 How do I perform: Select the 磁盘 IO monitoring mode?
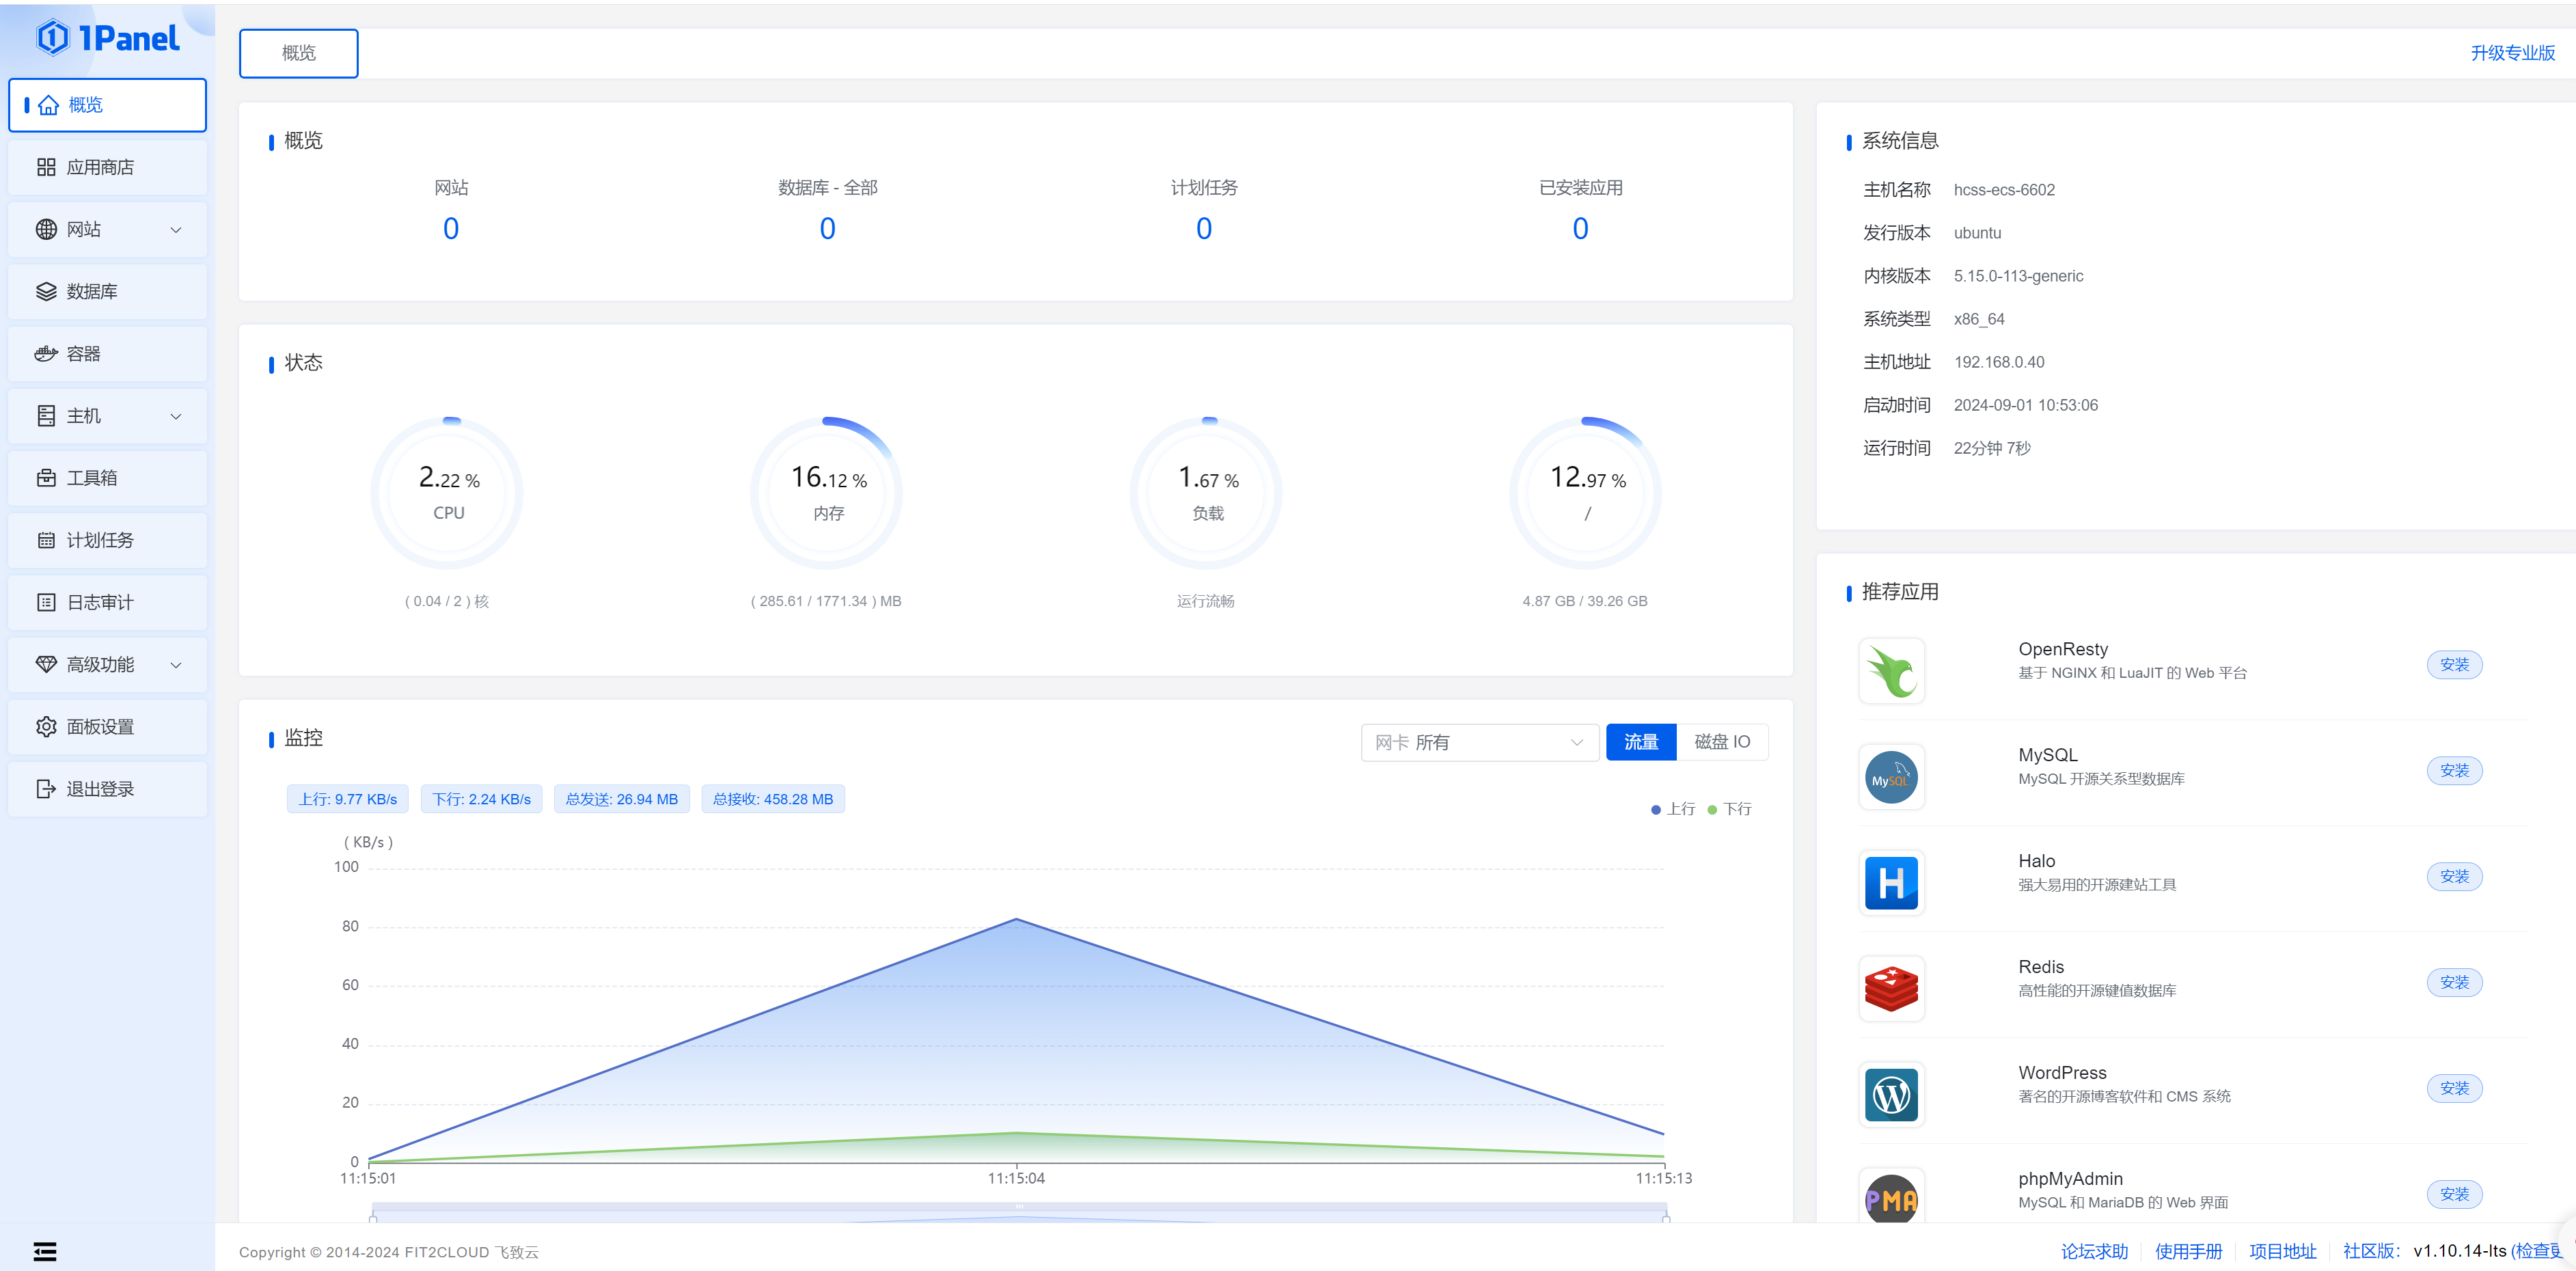pyautogui.click(x=1722, y=742)
